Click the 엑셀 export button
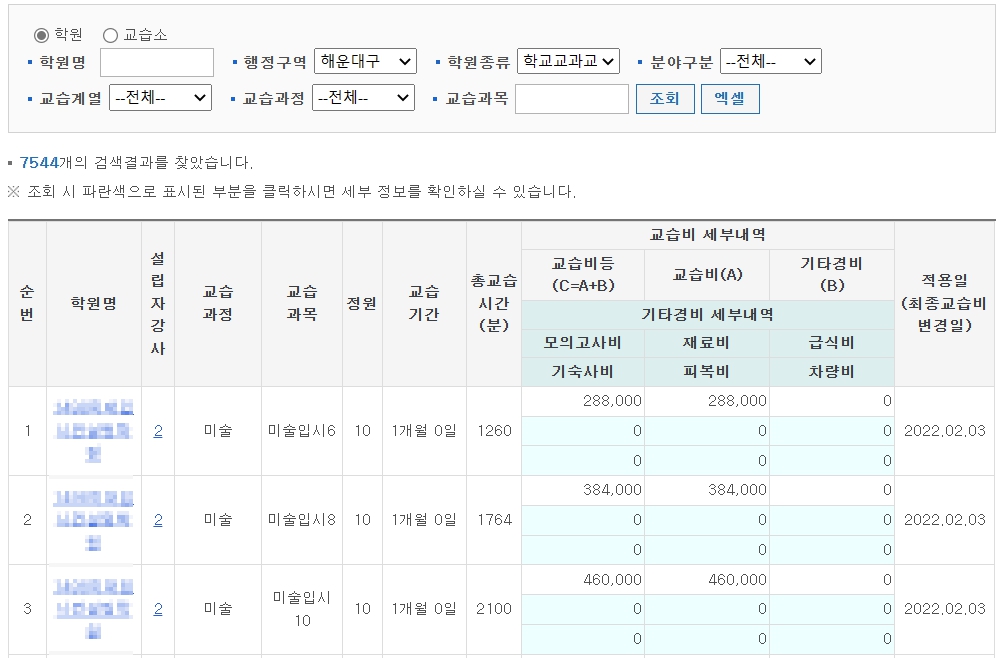This screenshot has width=999, height=658. pyautogui.click(x=730, y=98)
